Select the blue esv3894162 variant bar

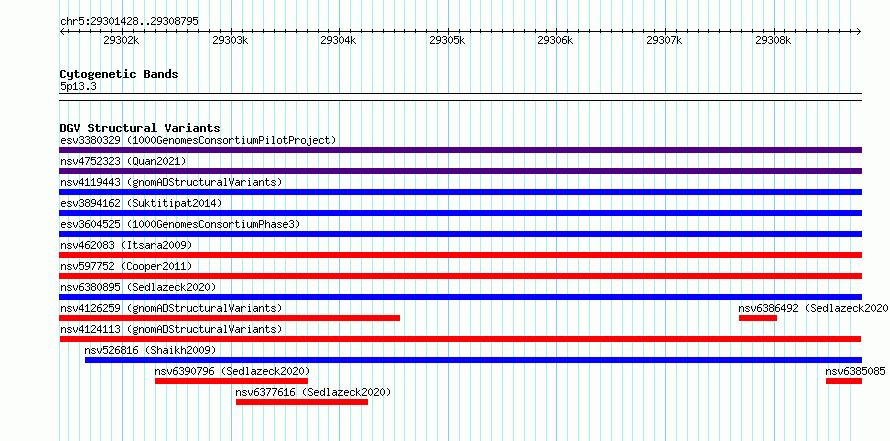[x=460, y=213]
